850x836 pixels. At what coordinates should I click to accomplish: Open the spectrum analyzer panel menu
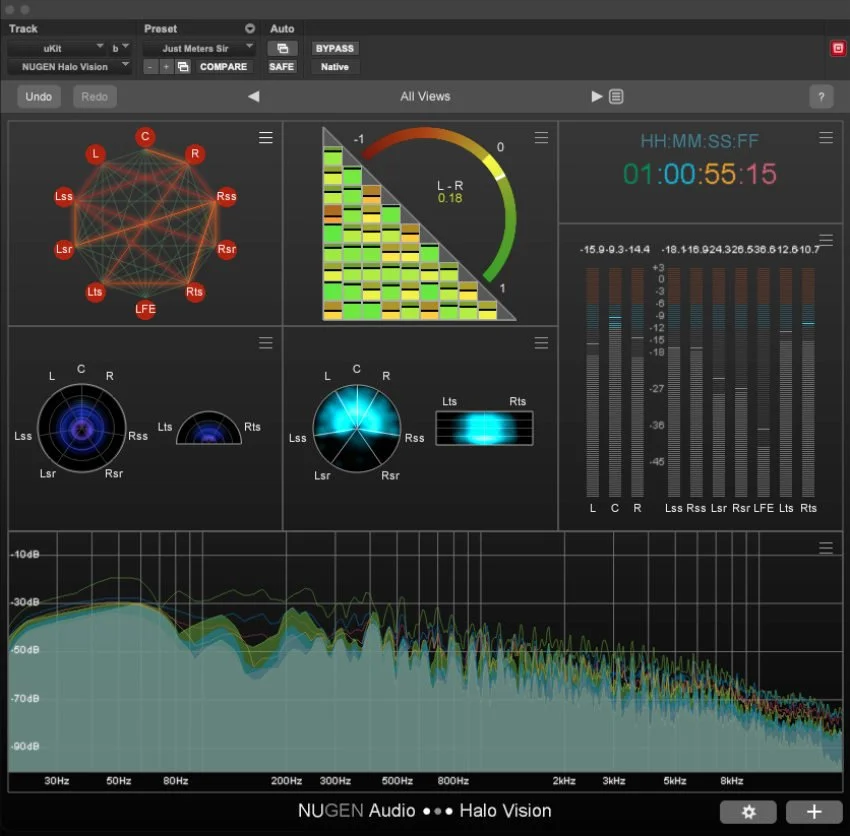826,548
